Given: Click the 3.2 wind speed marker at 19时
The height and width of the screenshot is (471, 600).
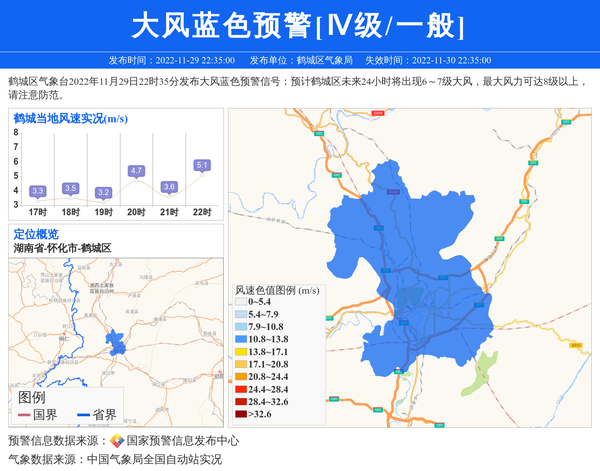Looking at the screenshot, I should click(104, 192).
